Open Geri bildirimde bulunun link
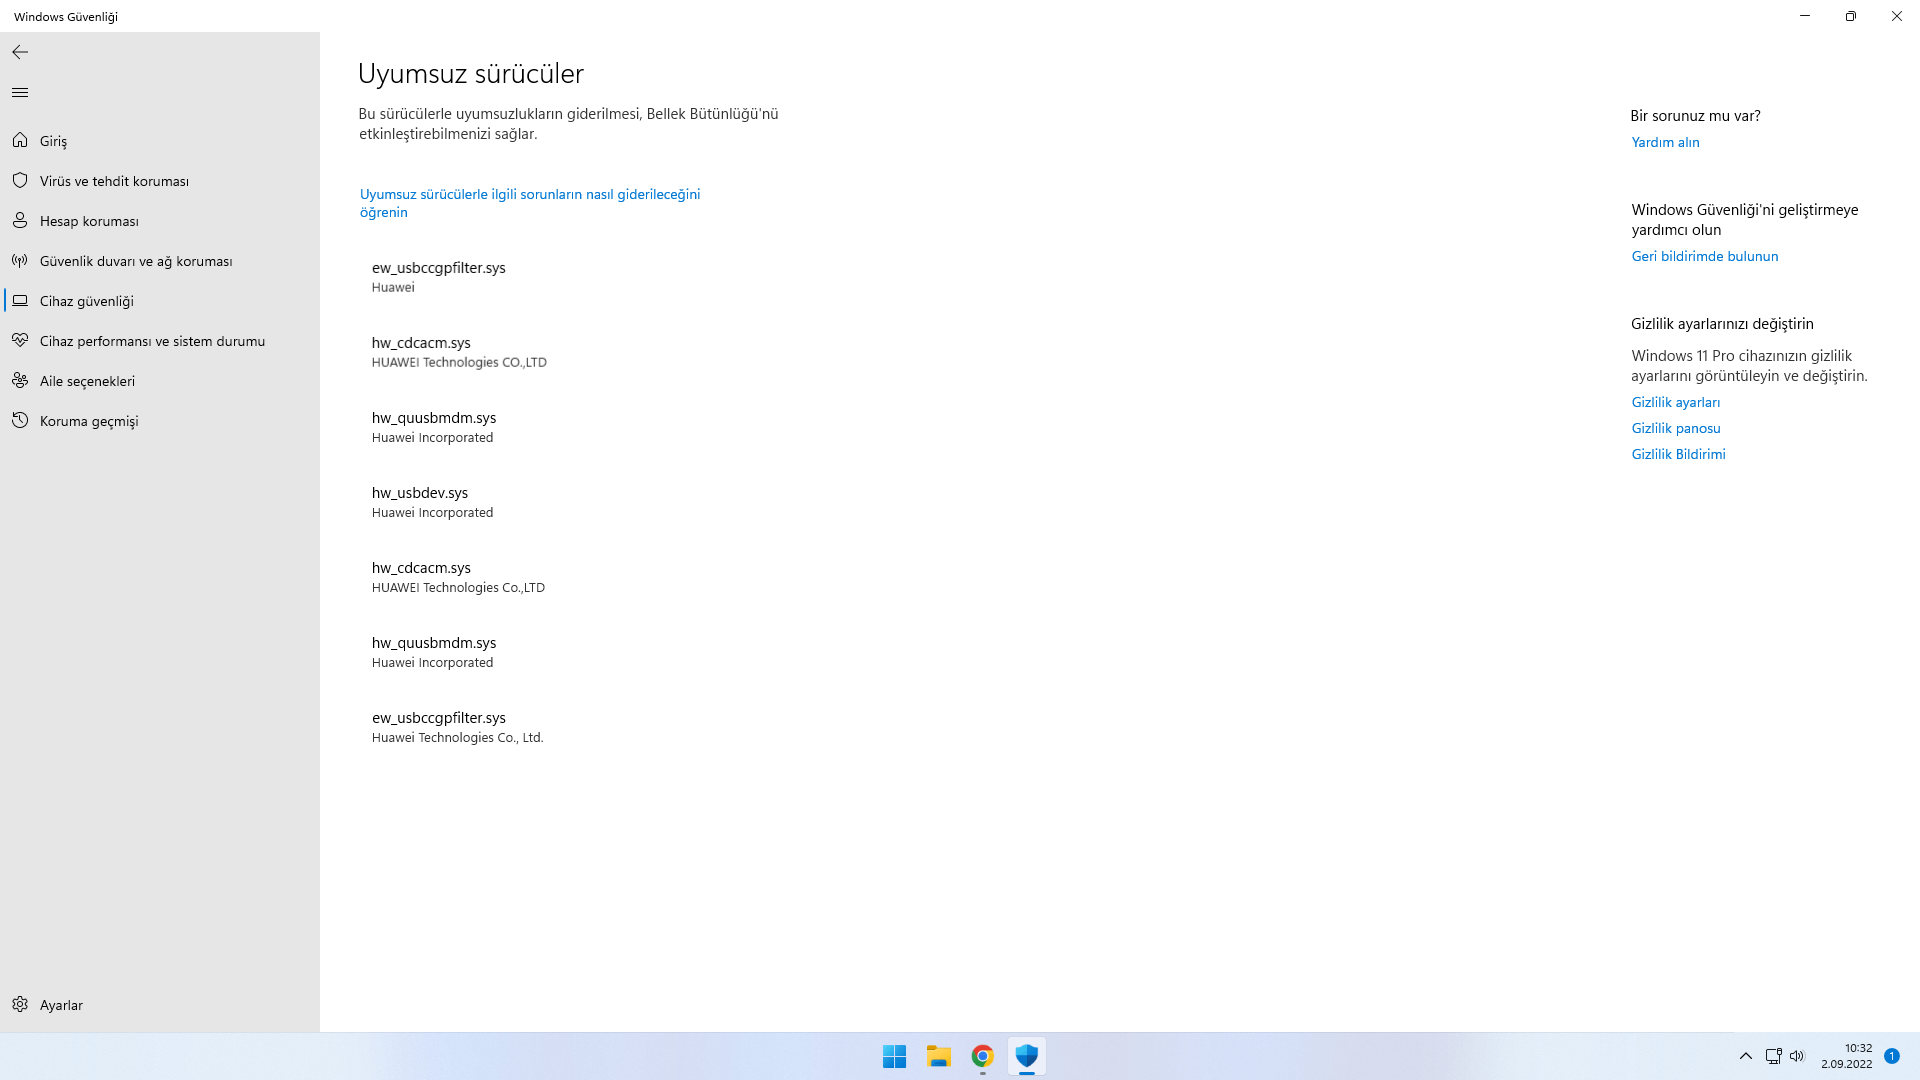Image resolution: width=1920 pixels, height=1080 pixels. 1705,256
